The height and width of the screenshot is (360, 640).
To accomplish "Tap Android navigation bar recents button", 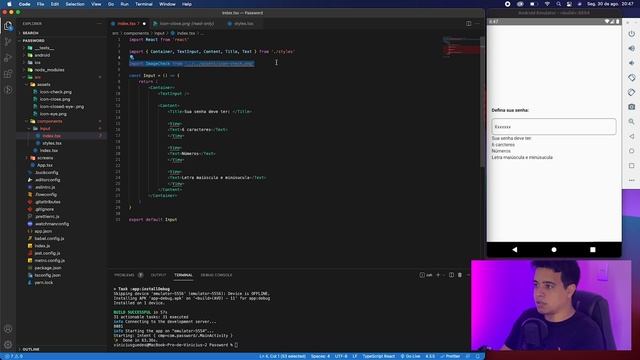I will [x=593, y=249].
